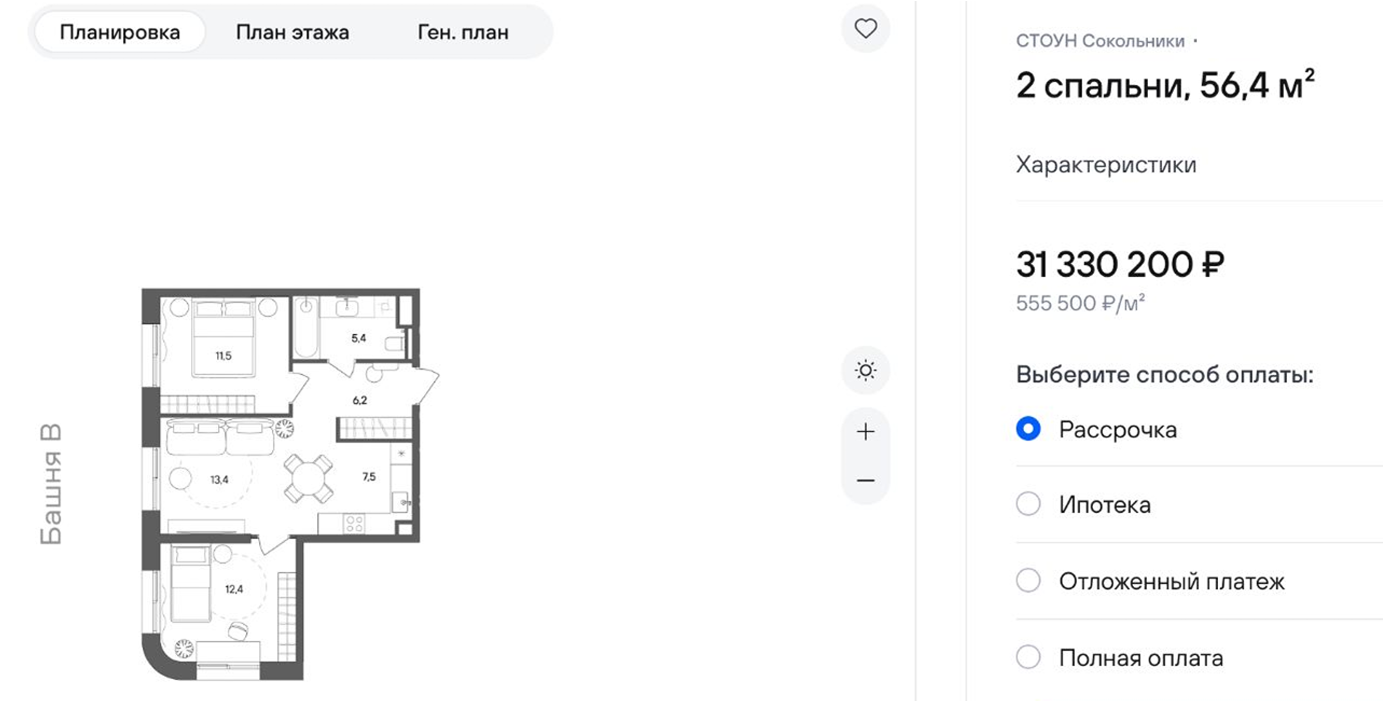Click the 5,4 bathroom on plan
The width and height of the screenshot is (1384, 702).
358,338
